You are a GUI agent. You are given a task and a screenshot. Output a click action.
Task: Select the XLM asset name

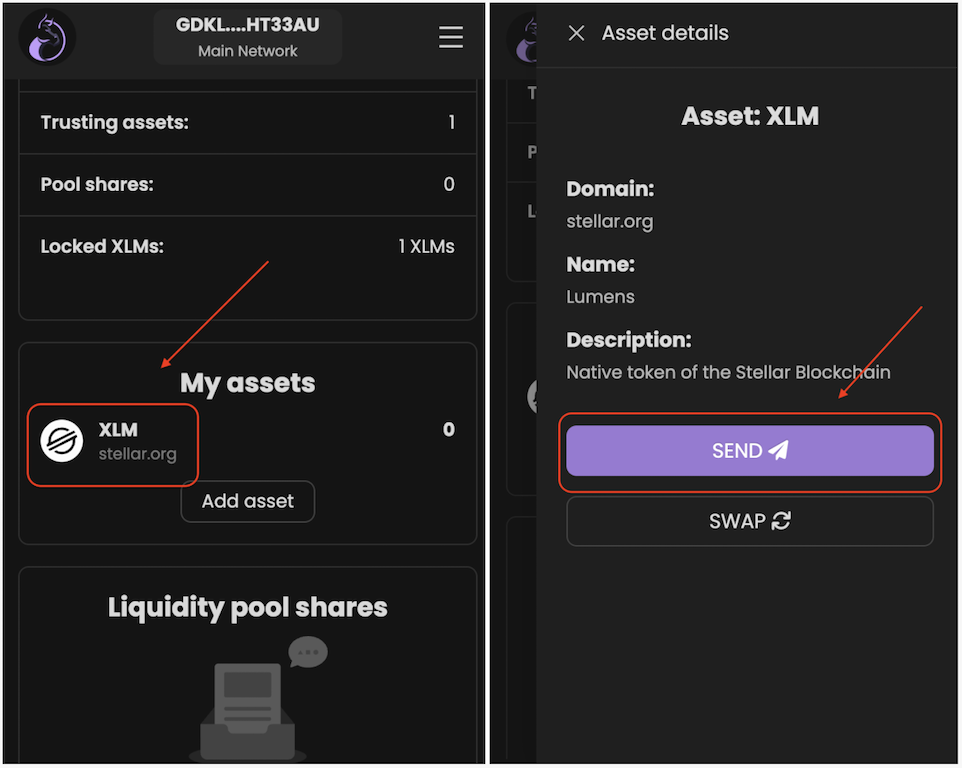[x=118, y=430]
